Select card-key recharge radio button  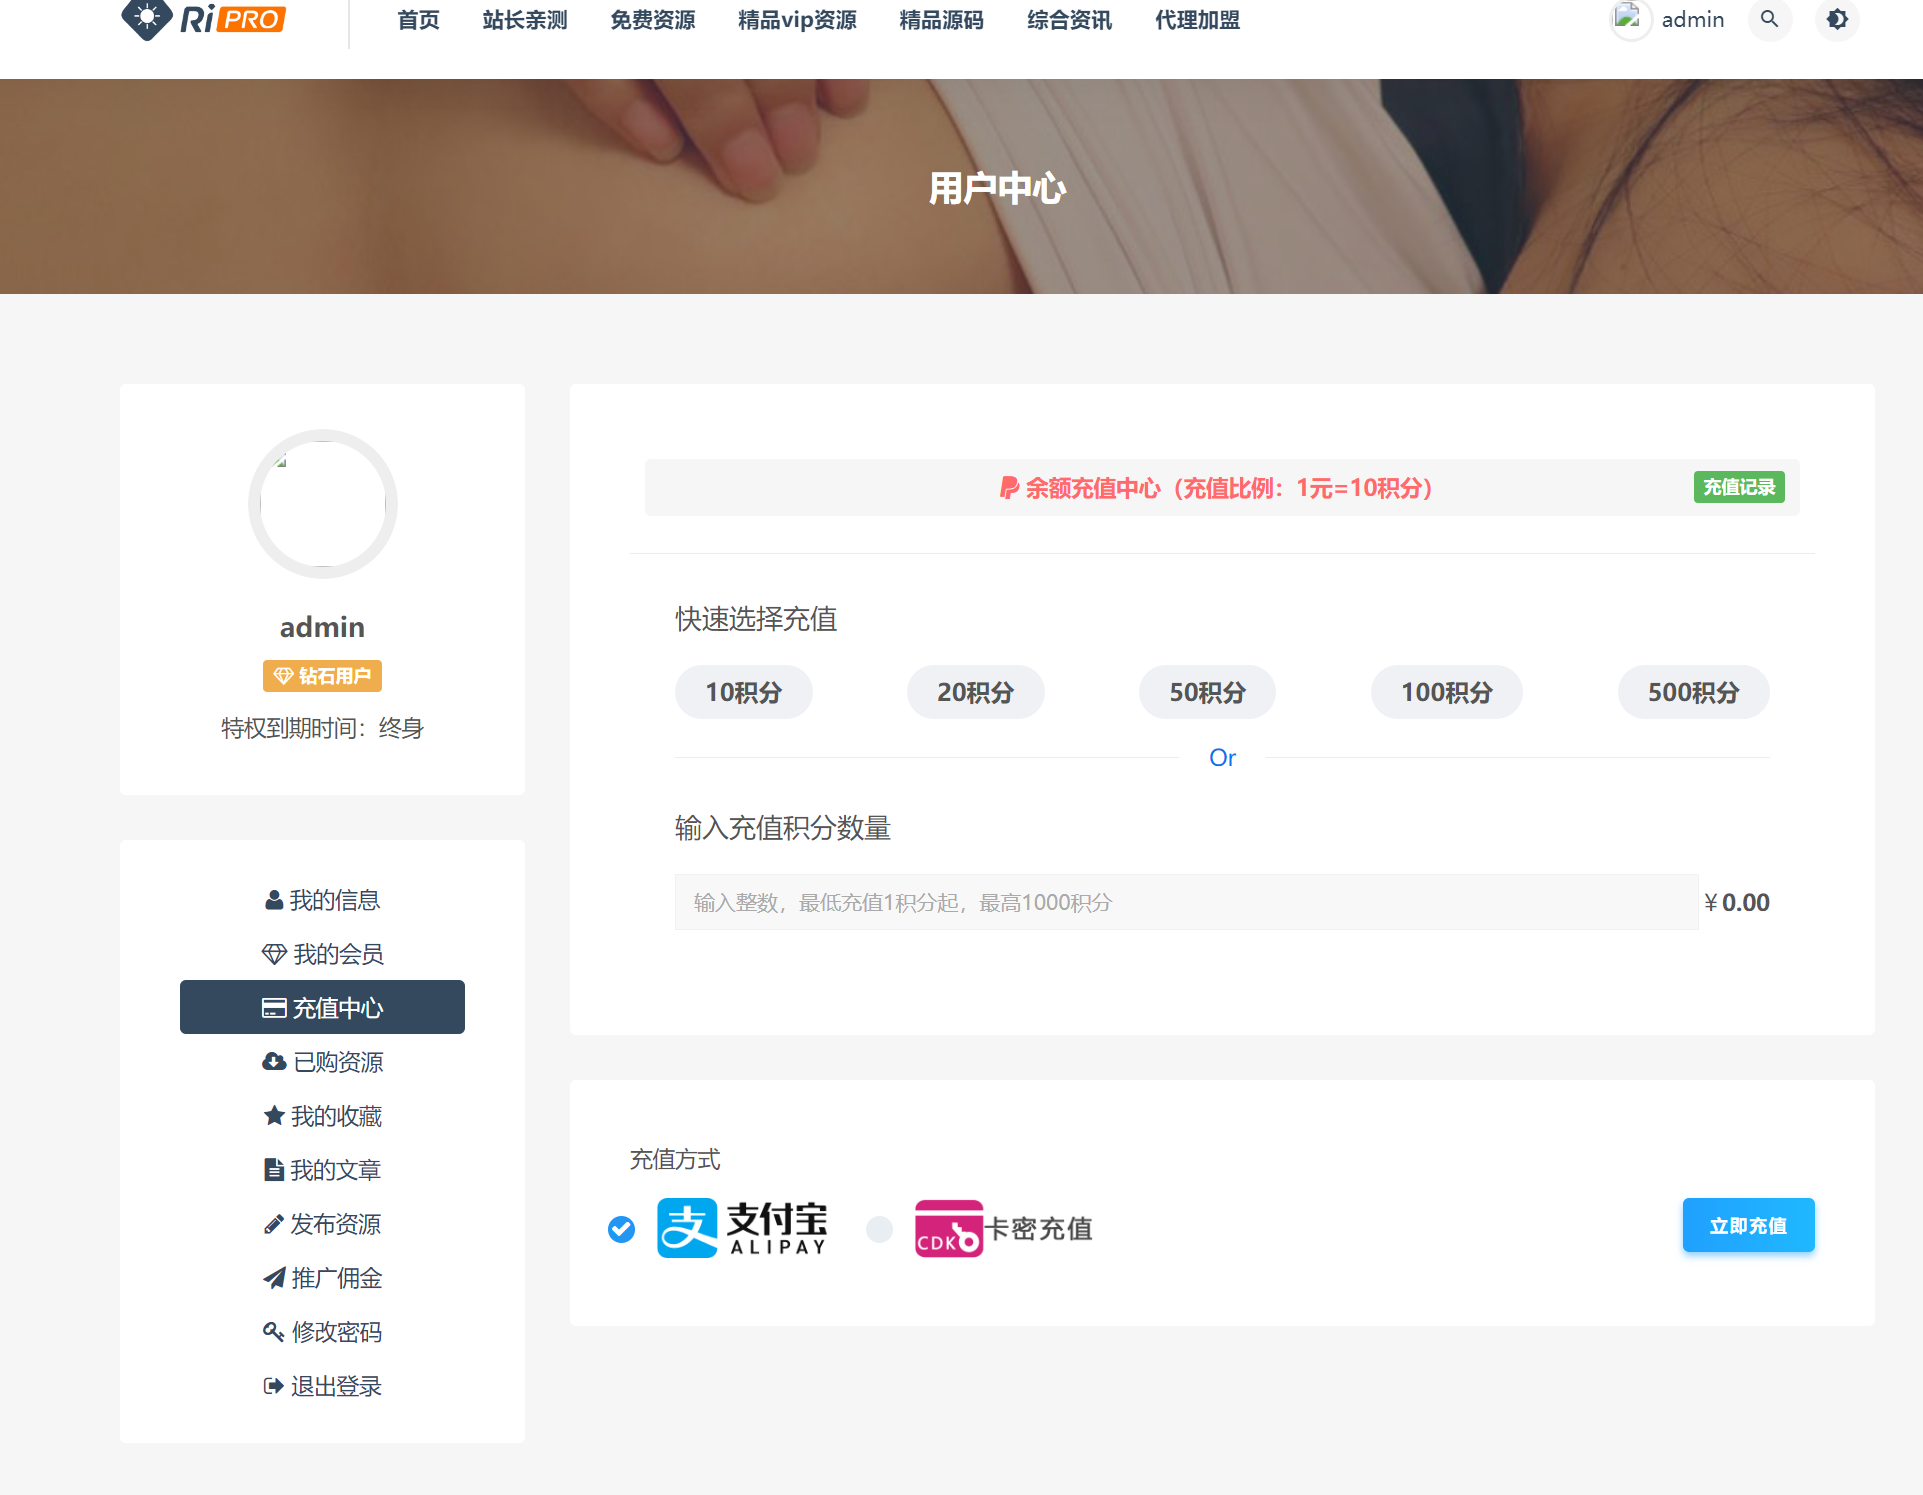point(879,1229)
